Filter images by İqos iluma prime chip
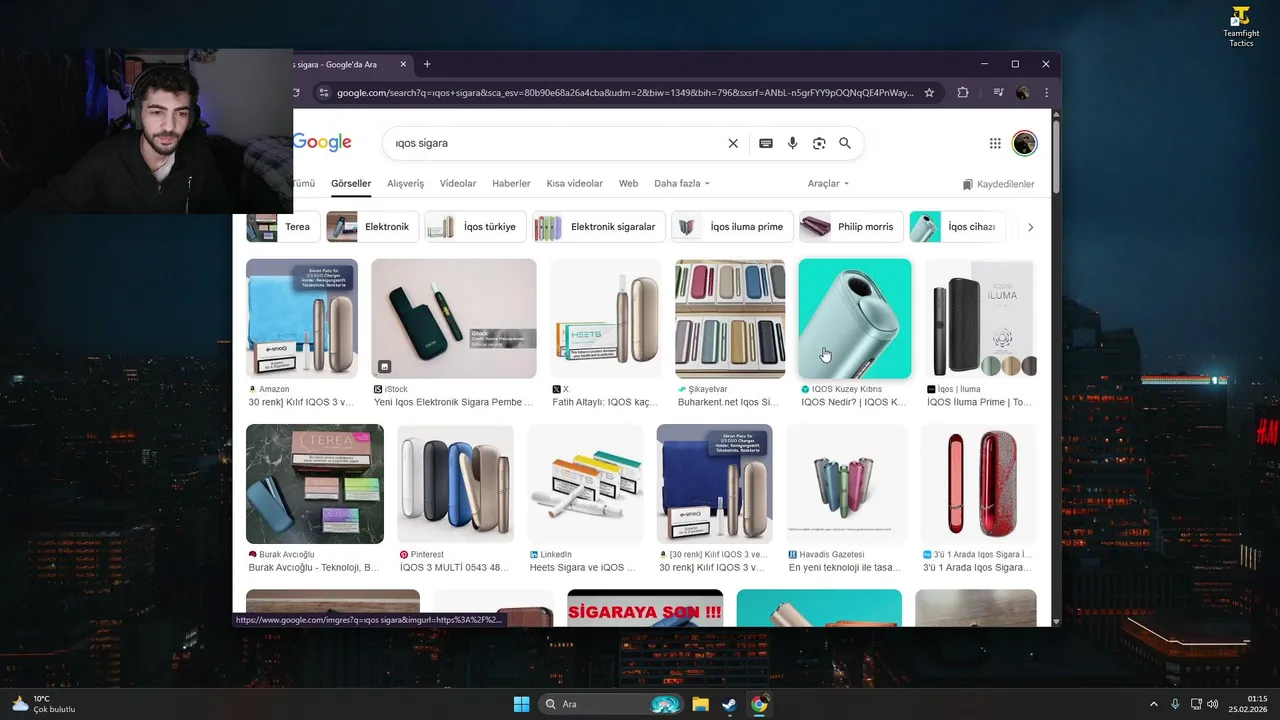This screenshot has height=720, width=1280. [x=732, y=227]
